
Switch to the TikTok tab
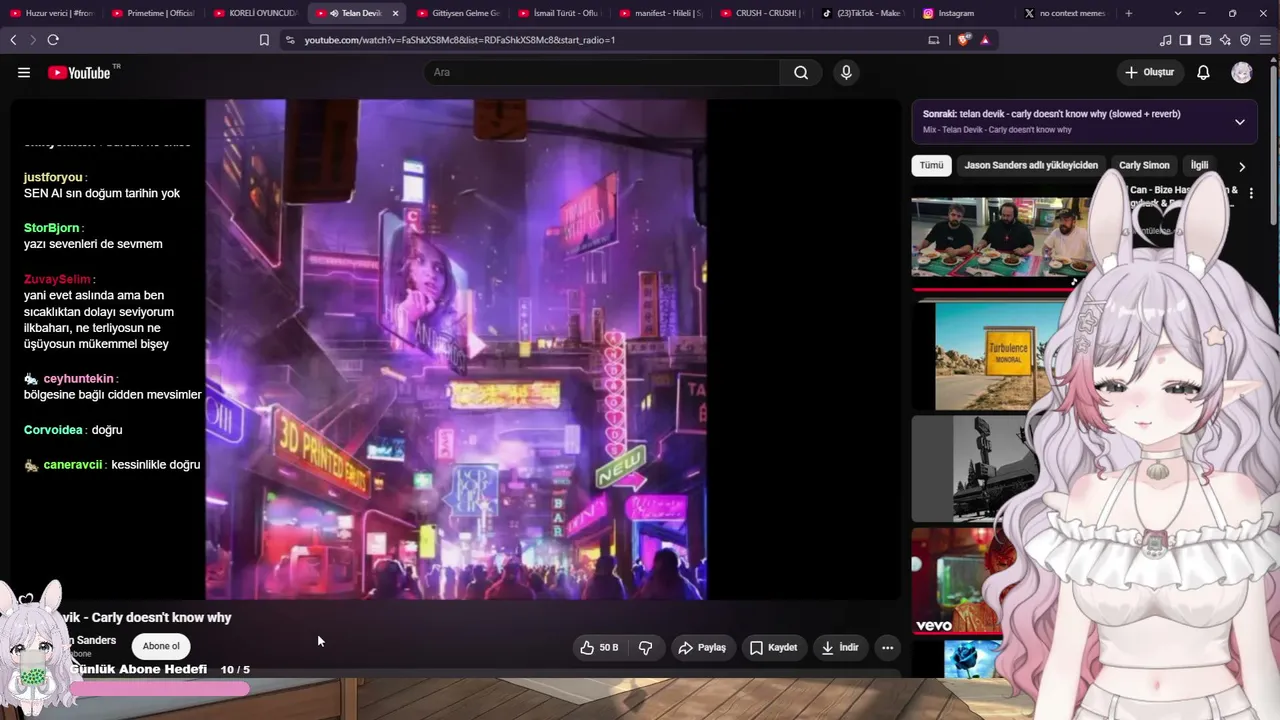coord(864,13)
